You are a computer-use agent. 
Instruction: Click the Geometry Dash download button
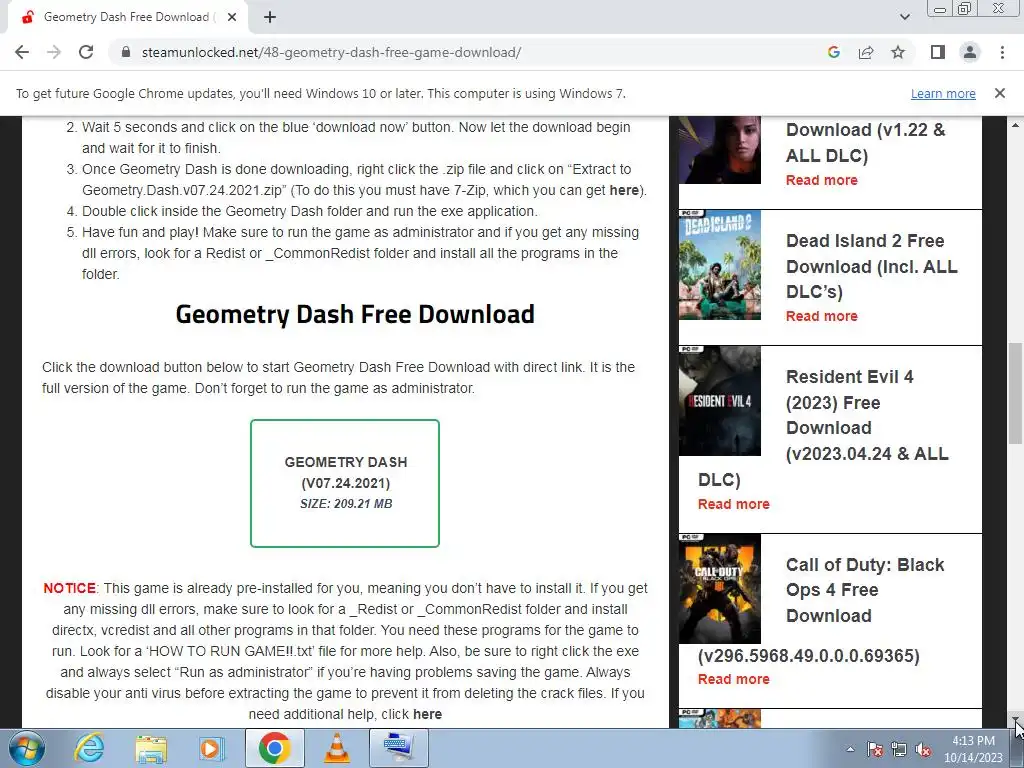point(345,483)
